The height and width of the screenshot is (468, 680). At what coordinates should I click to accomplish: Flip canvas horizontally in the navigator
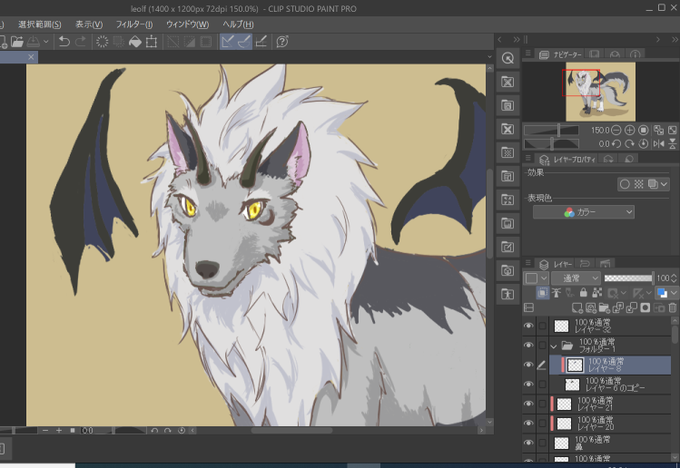coord(659,144)
